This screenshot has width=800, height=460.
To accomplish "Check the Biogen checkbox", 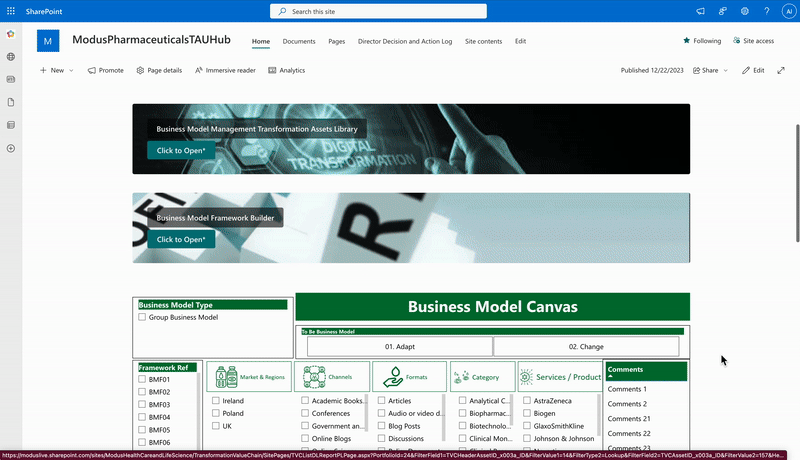I will coord(527,413).
